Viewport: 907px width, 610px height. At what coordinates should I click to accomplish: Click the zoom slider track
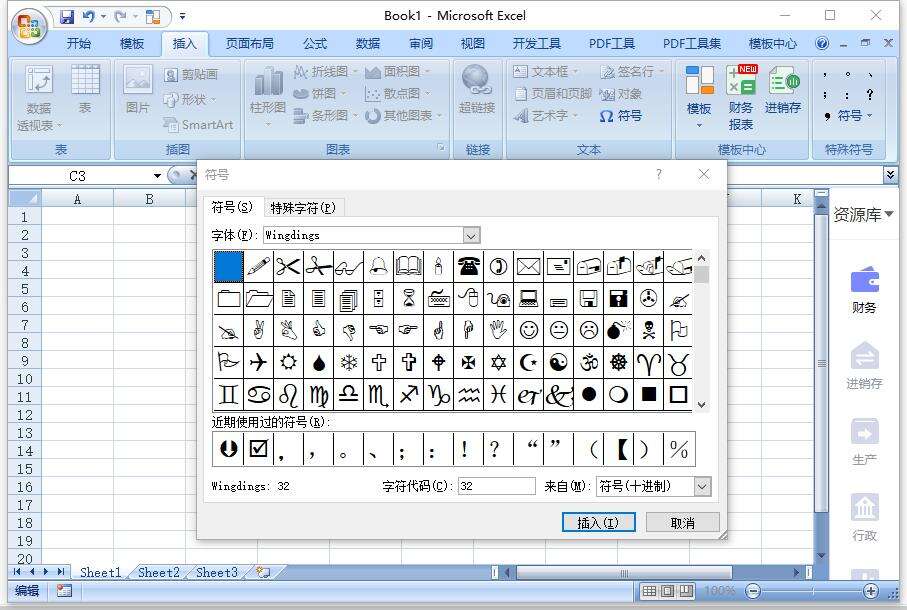[812, 591]
